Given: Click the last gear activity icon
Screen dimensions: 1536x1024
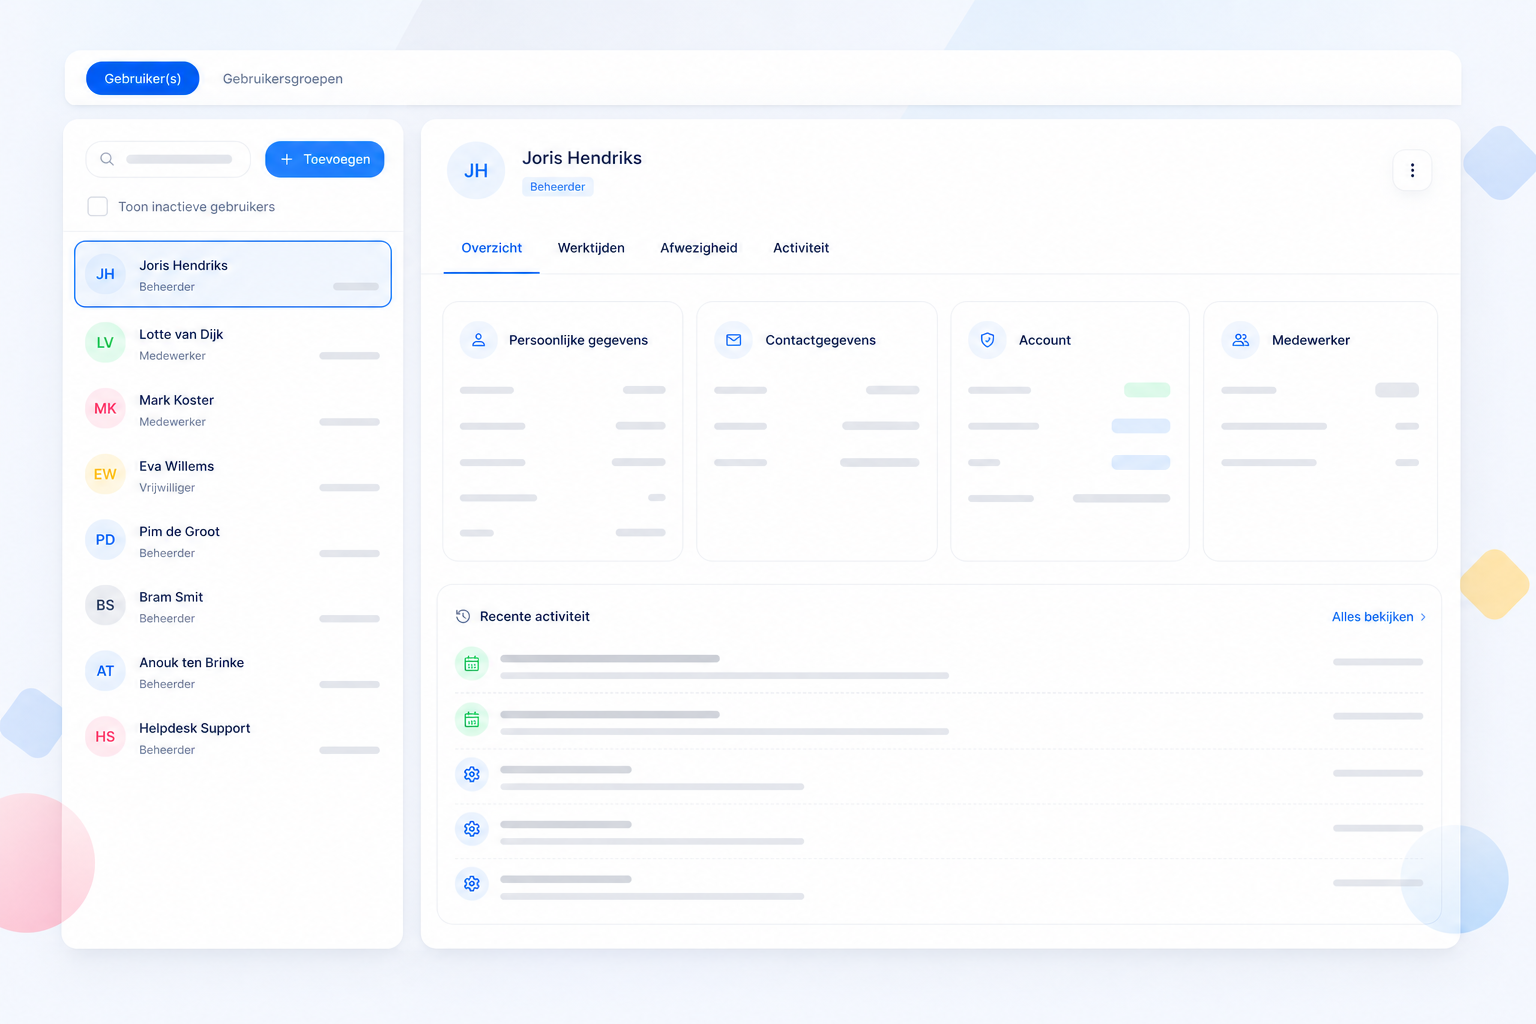Looking at the screenshot, I should 472,884.
